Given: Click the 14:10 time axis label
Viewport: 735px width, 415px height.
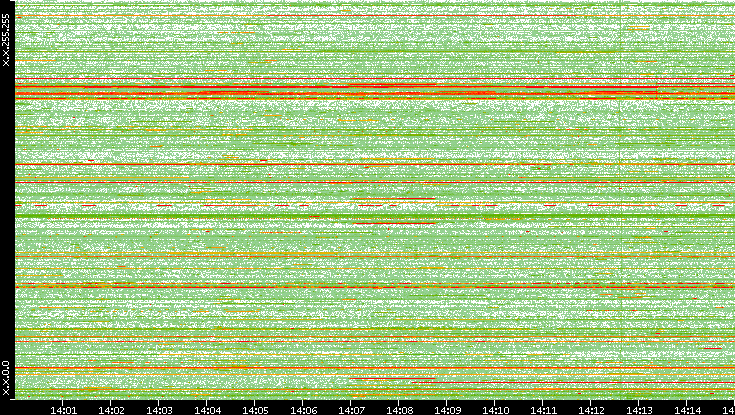Looking at the screenshot, I should [x=495, y=410].
